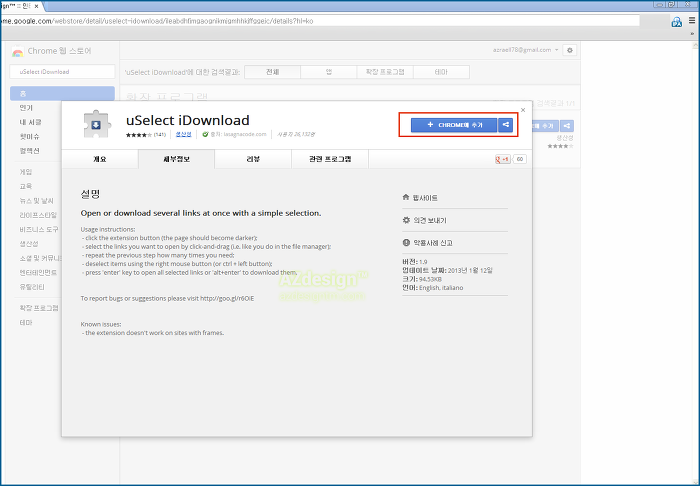The height and width of the screenshot is (486, 700).
Task: Click the browser address bar
Action: point(320,21)
